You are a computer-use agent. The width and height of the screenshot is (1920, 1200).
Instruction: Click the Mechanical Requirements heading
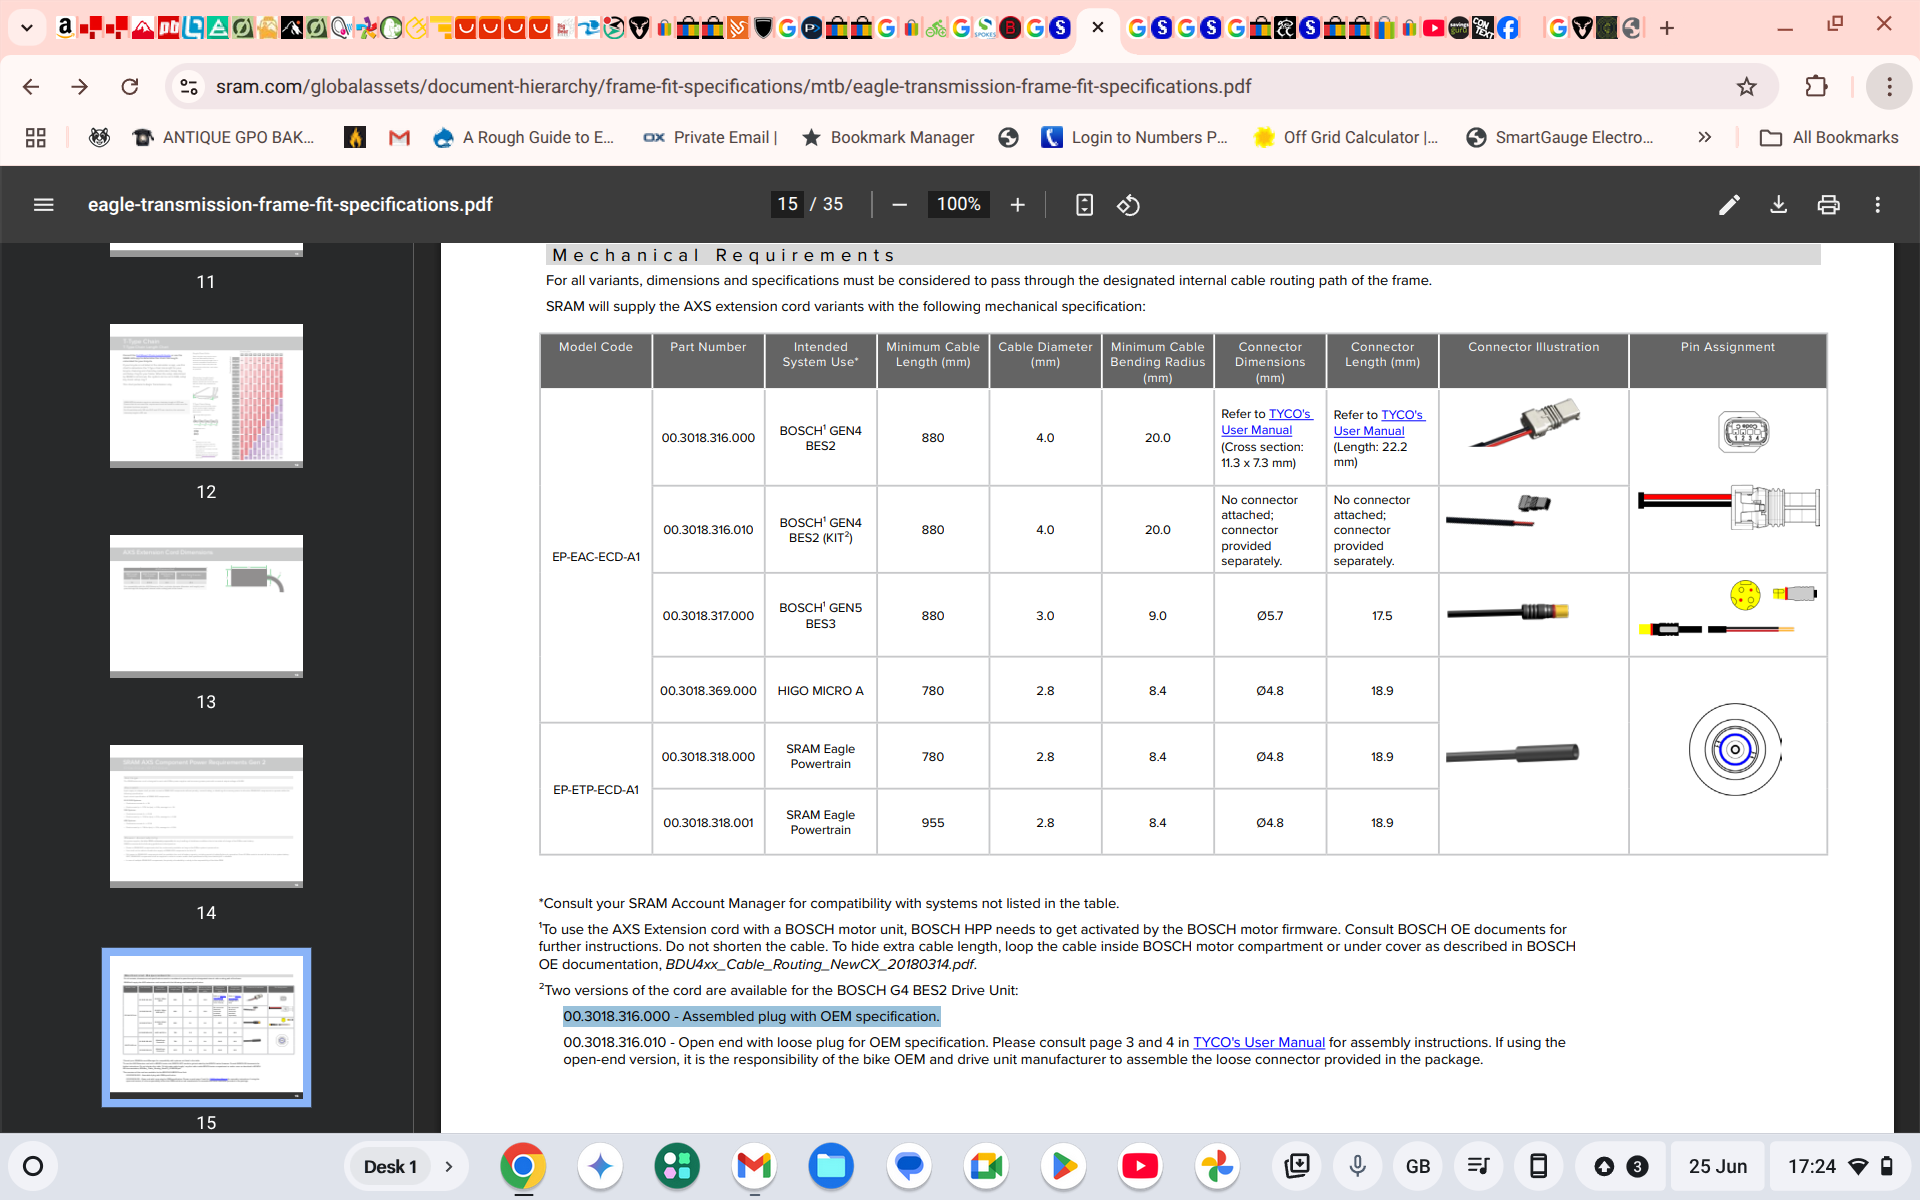click(x=724, y=255)
